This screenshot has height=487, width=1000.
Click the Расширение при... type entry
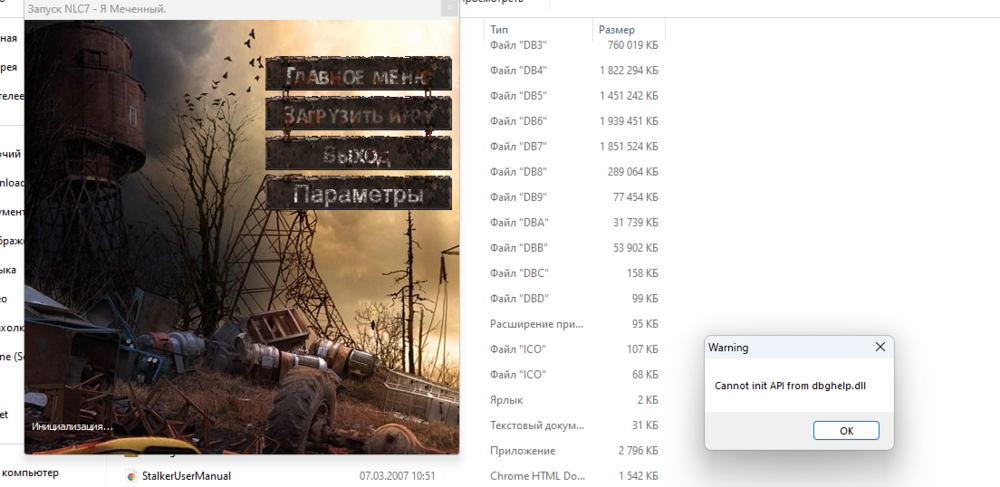[536, 324]
